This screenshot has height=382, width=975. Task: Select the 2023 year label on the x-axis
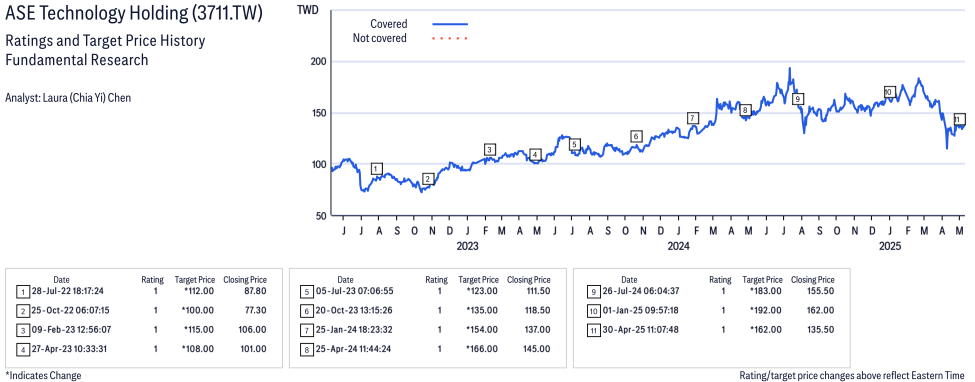pos(467,246)
